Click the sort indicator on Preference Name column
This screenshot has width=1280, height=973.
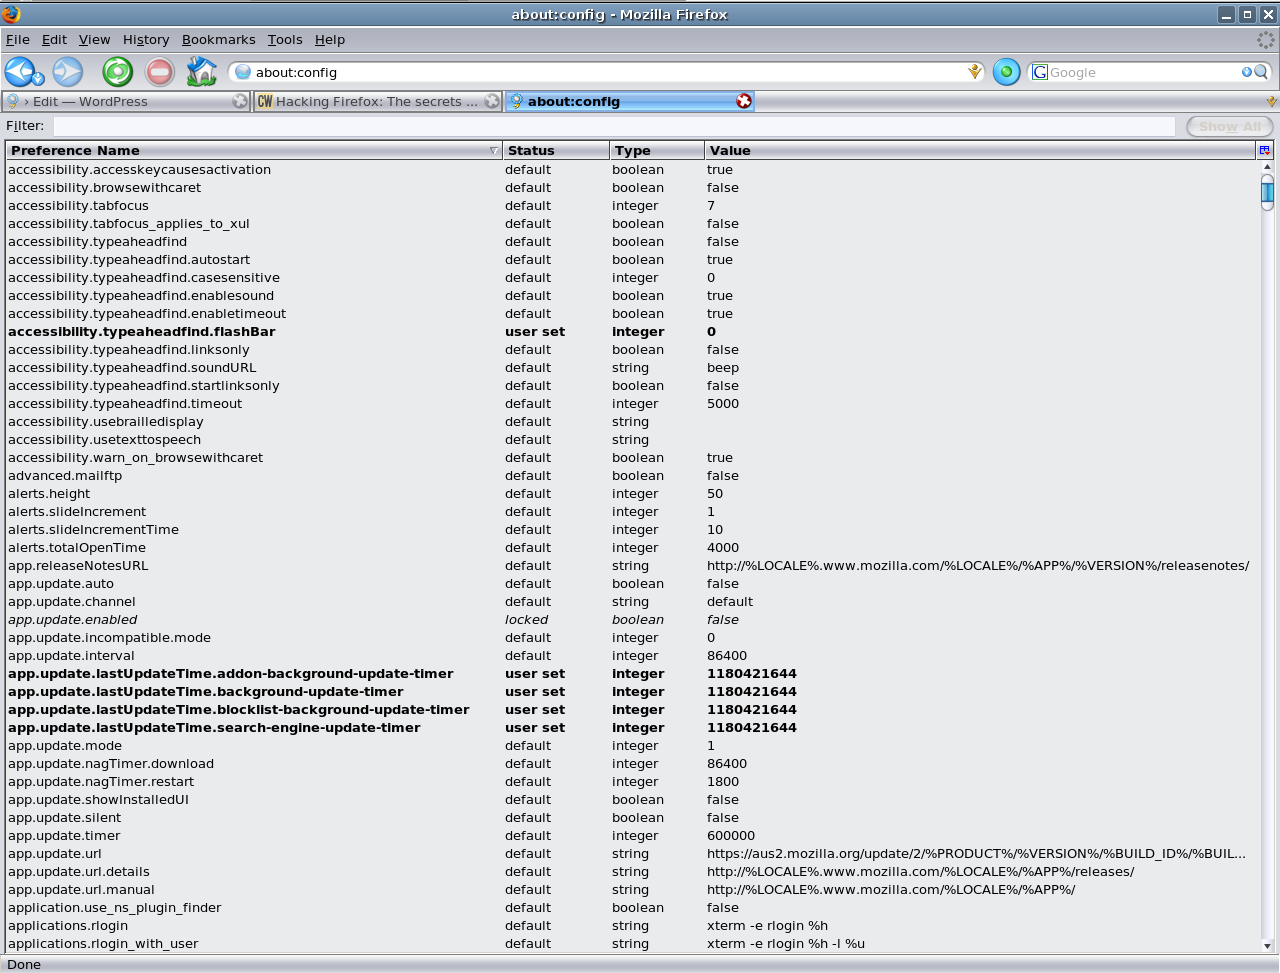493,151
